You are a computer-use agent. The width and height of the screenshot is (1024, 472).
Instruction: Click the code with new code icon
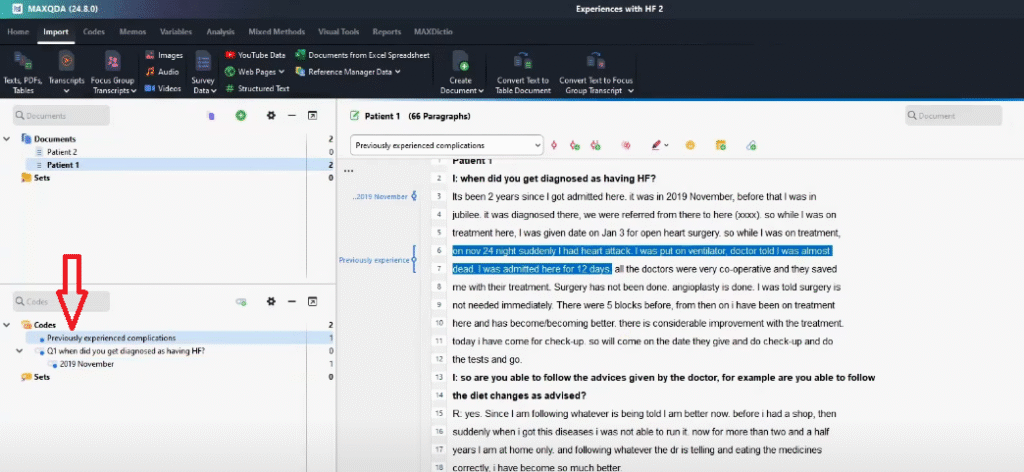[x=575, y=145]
